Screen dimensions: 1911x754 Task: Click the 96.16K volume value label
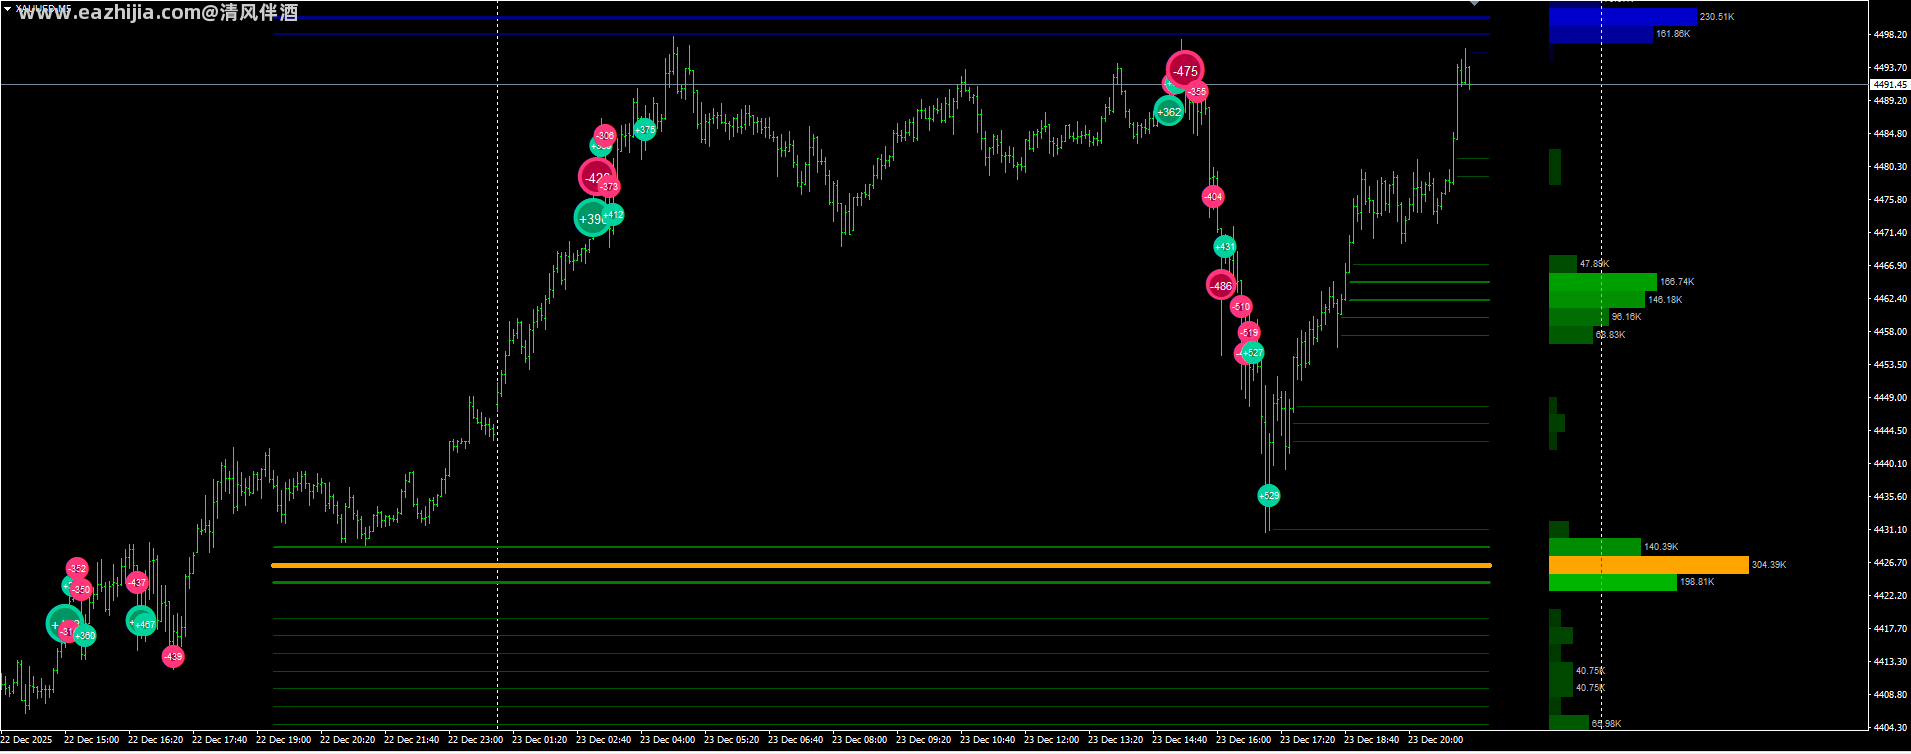coord(1626,317)
